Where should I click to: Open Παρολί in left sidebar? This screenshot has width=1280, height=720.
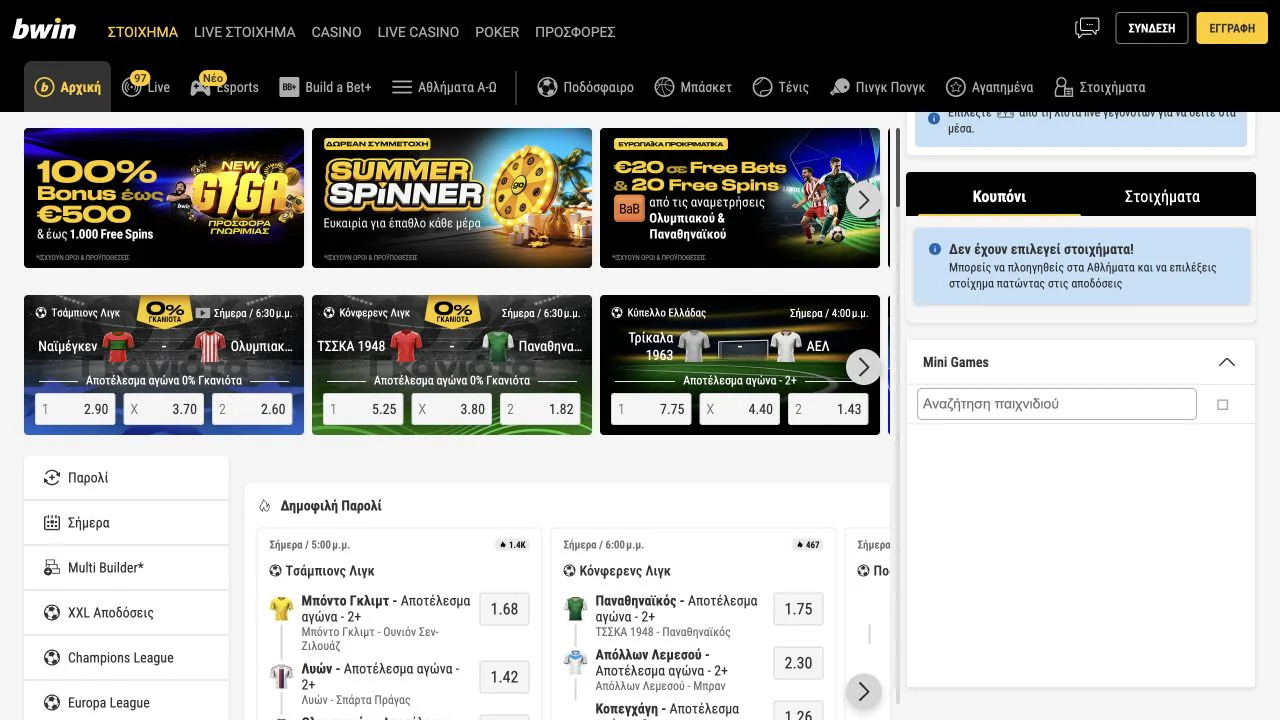click(x=126, y=478)
